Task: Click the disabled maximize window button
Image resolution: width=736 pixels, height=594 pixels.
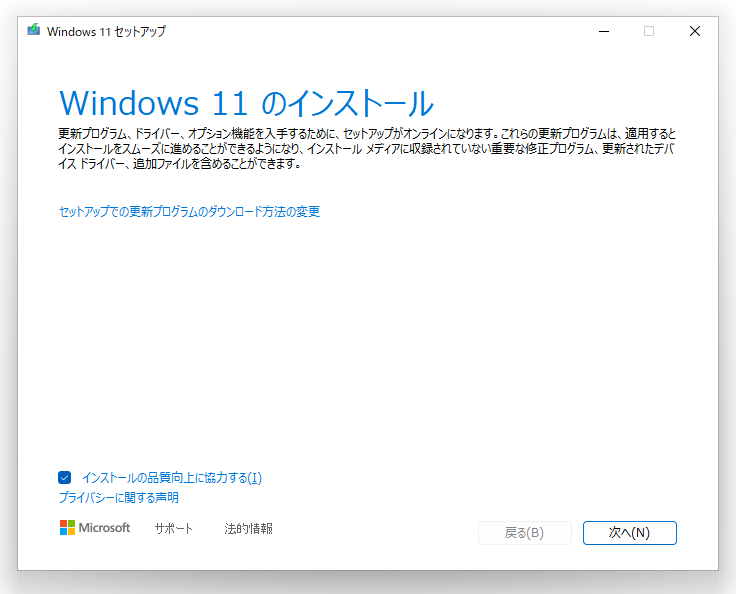Action: pos(649,31)
